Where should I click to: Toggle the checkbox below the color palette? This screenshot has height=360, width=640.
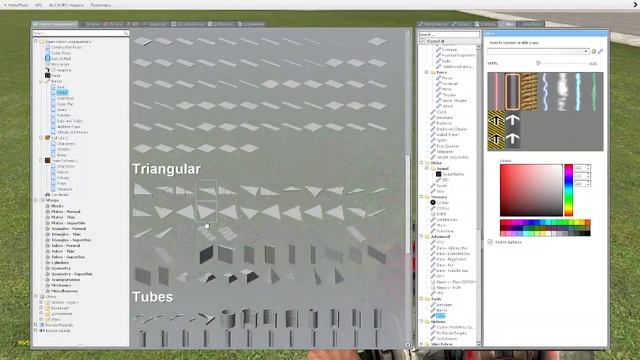click(490, 242)
